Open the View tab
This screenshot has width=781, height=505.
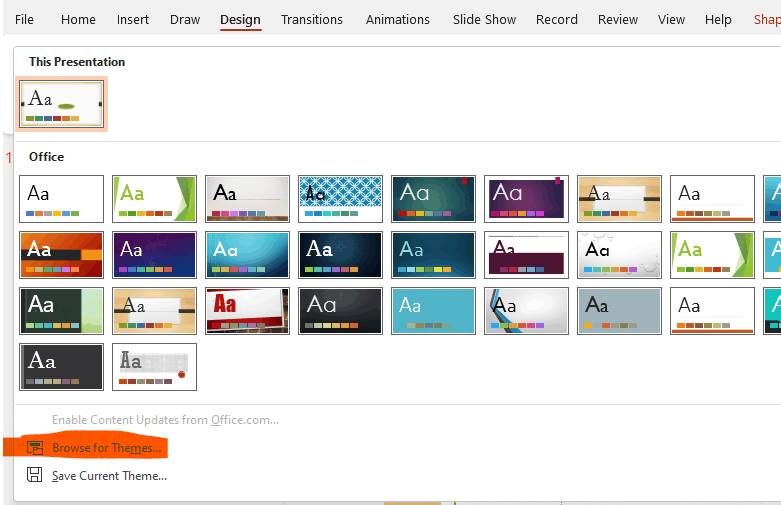point(671,19)
